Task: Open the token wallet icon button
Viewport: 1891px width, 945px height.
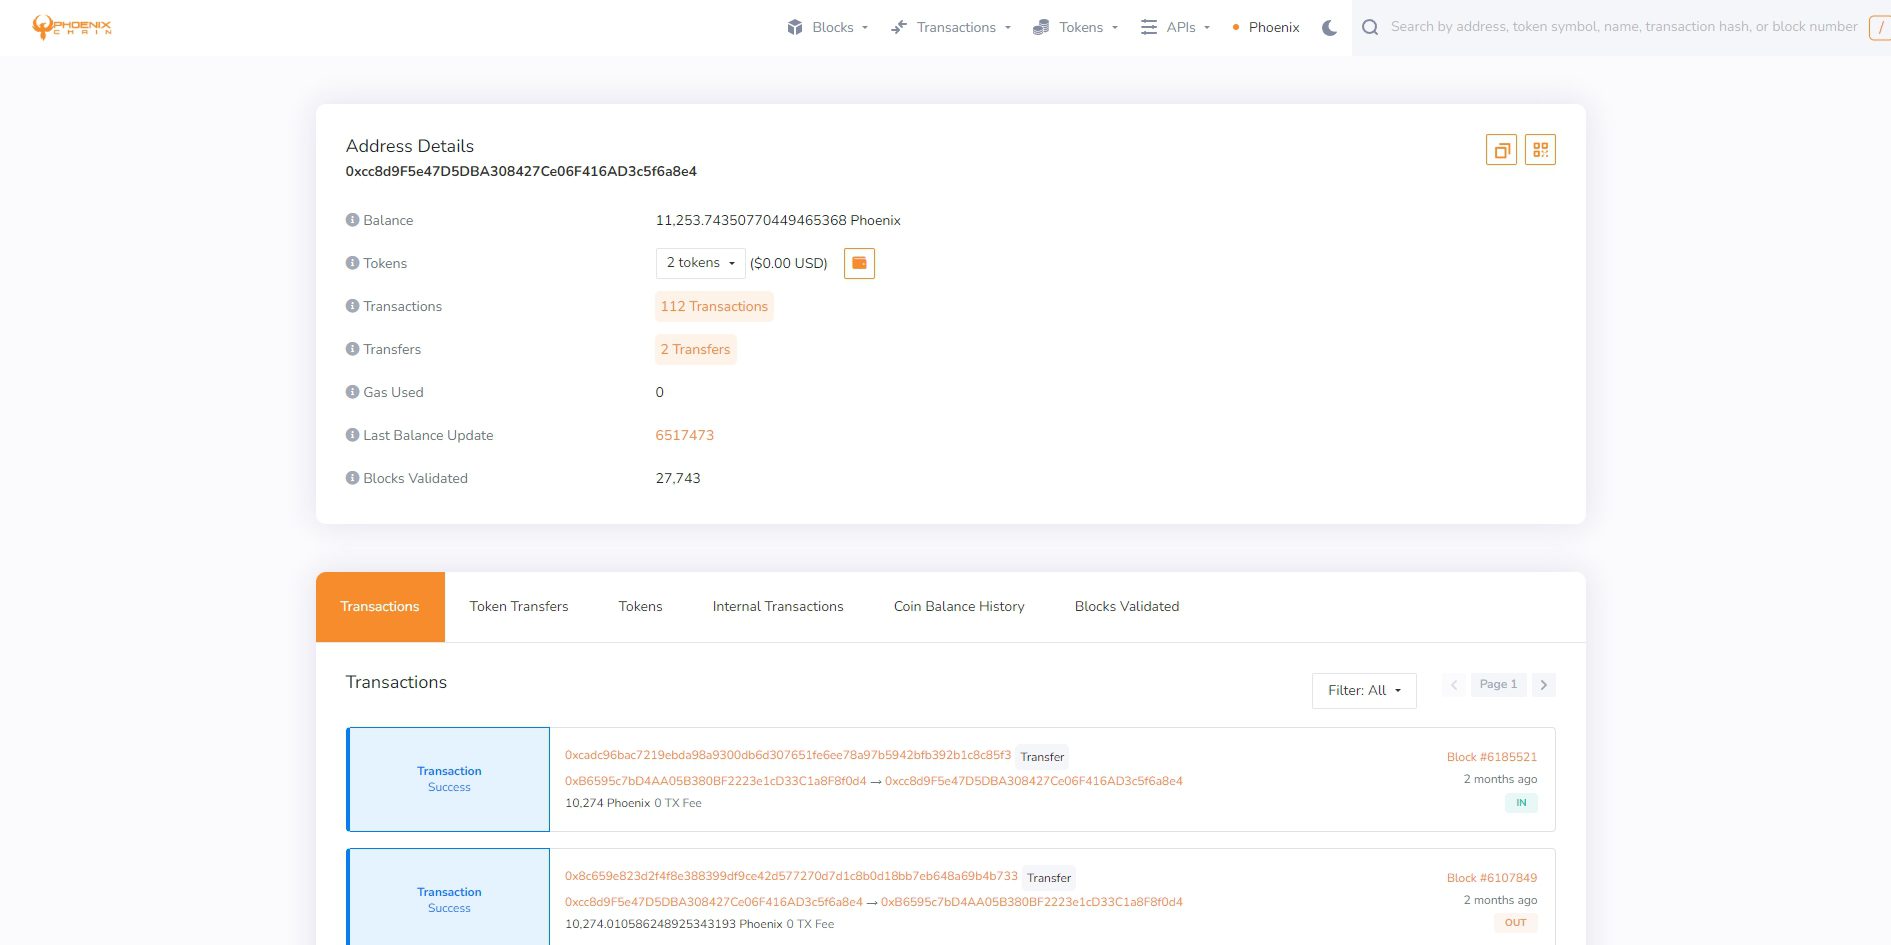Action: click(x=859, y=263)
